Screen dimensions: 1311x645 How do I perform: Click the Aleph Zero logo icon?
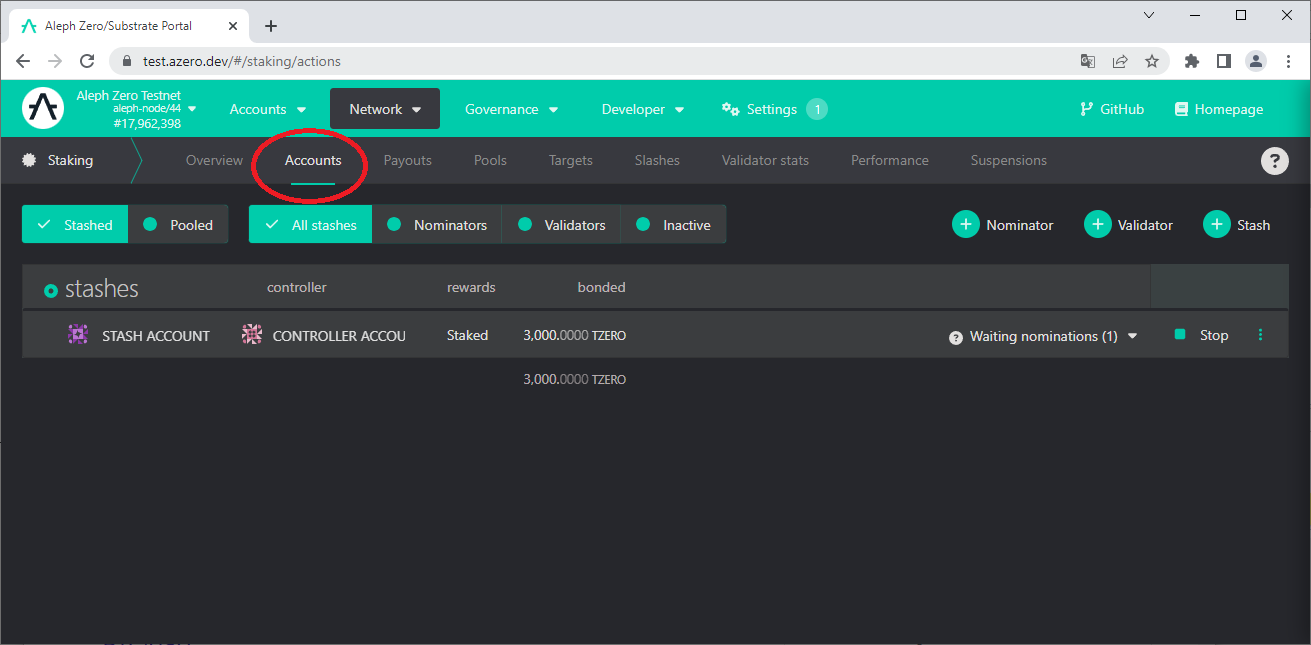pos(43,108)
